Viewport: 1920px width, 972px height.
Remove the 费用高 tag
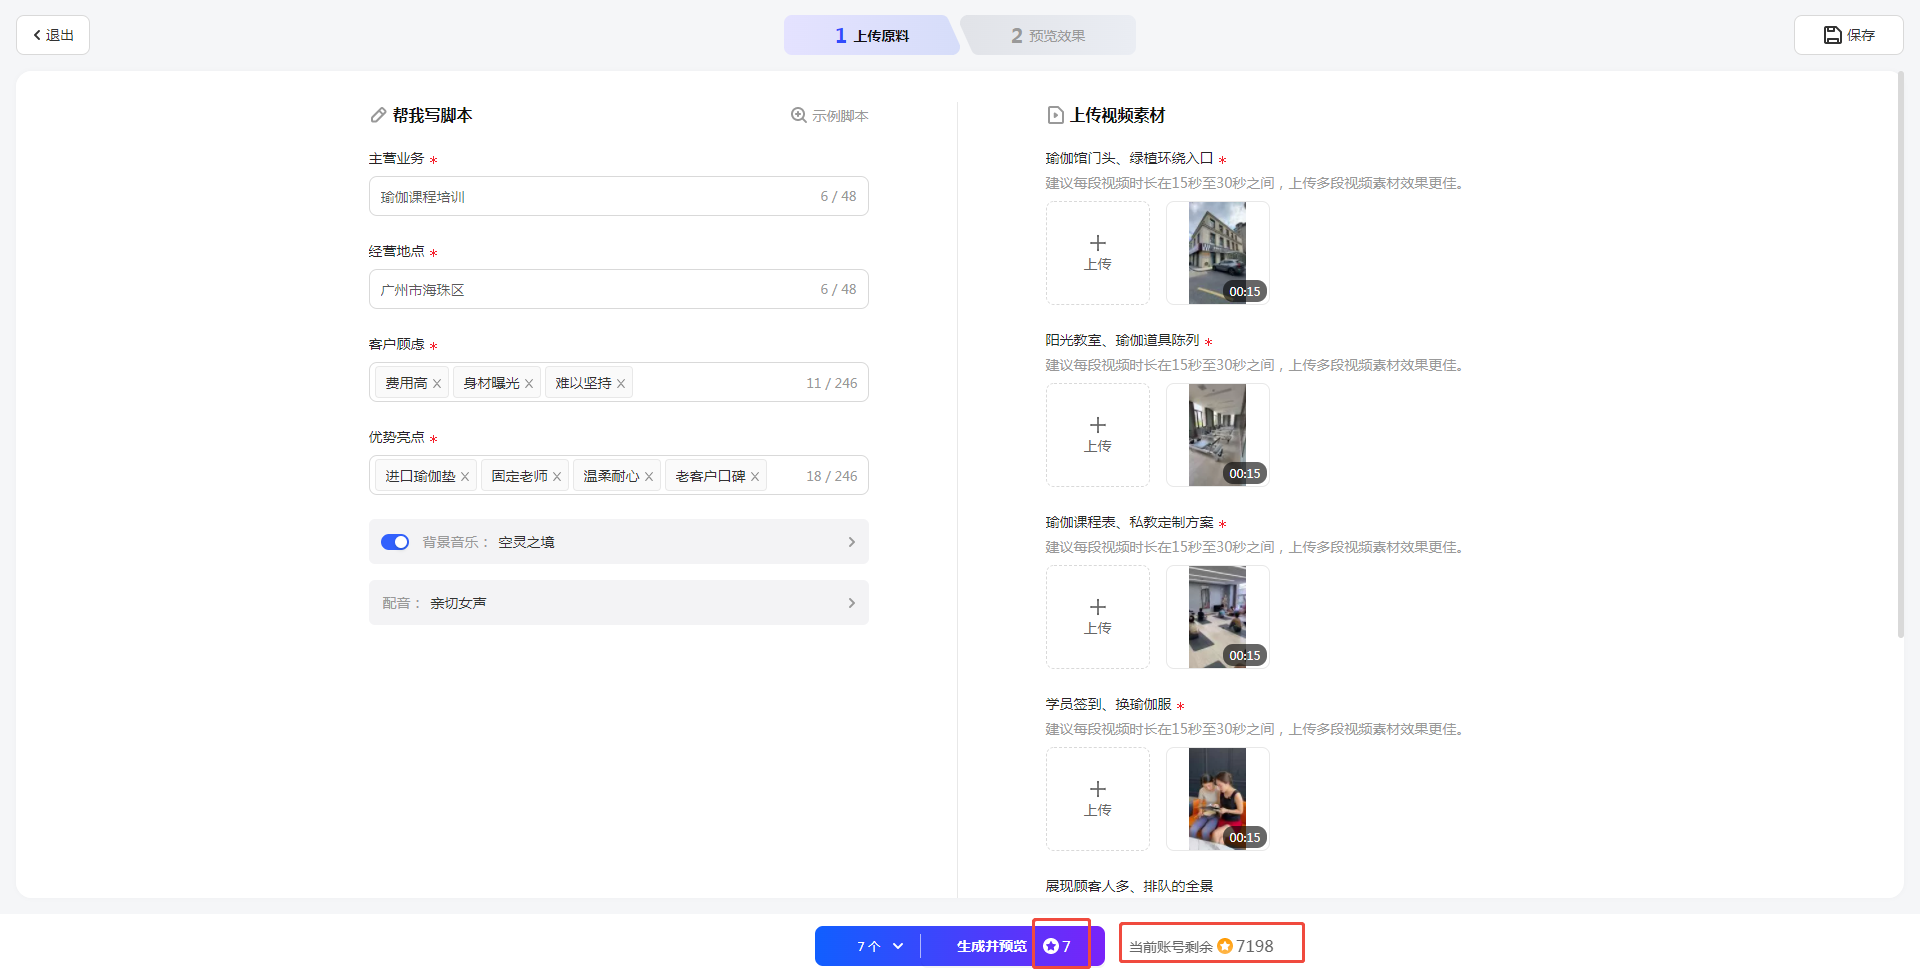coord(437,384)
